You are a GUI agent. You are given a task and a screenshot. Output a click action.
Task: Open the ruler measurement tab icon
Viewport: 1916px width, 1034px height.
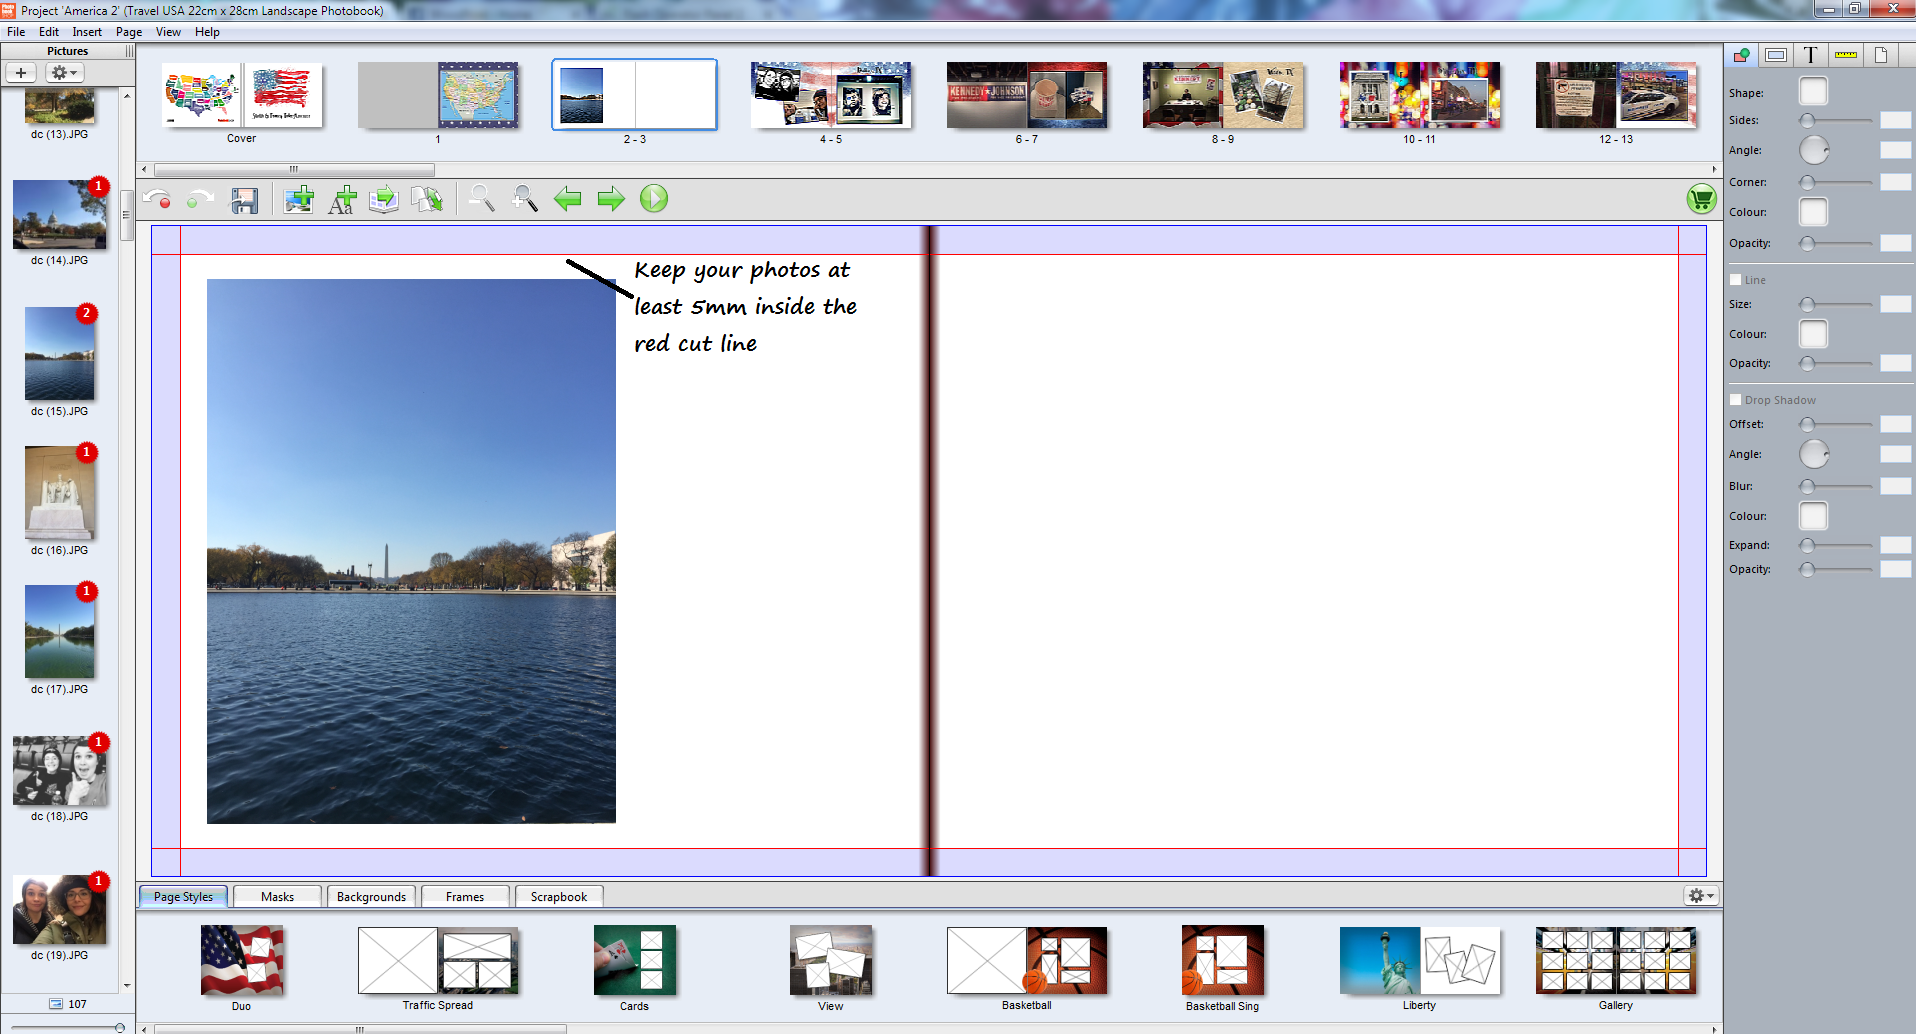1845,55
